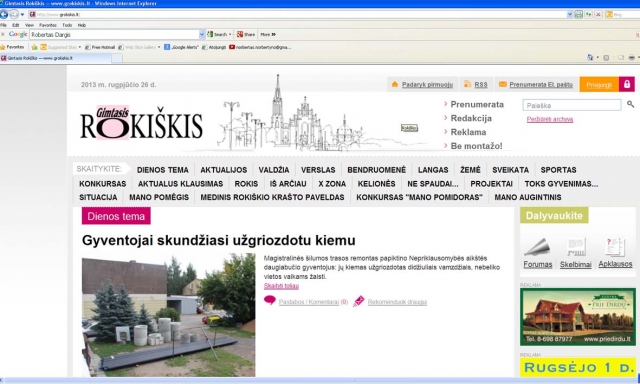This screenshot has width=640, height=384.
Task: Open the Be montažo! link
Action: tap(476, 146)
